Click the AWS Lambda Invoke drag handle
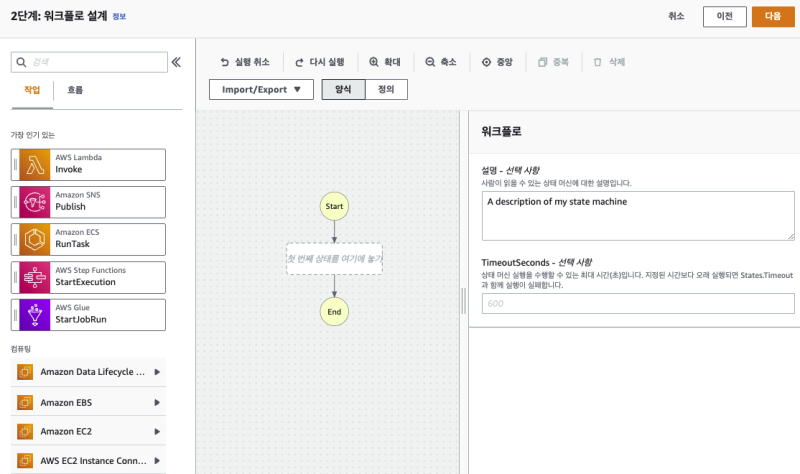 (x=15, y=165)
